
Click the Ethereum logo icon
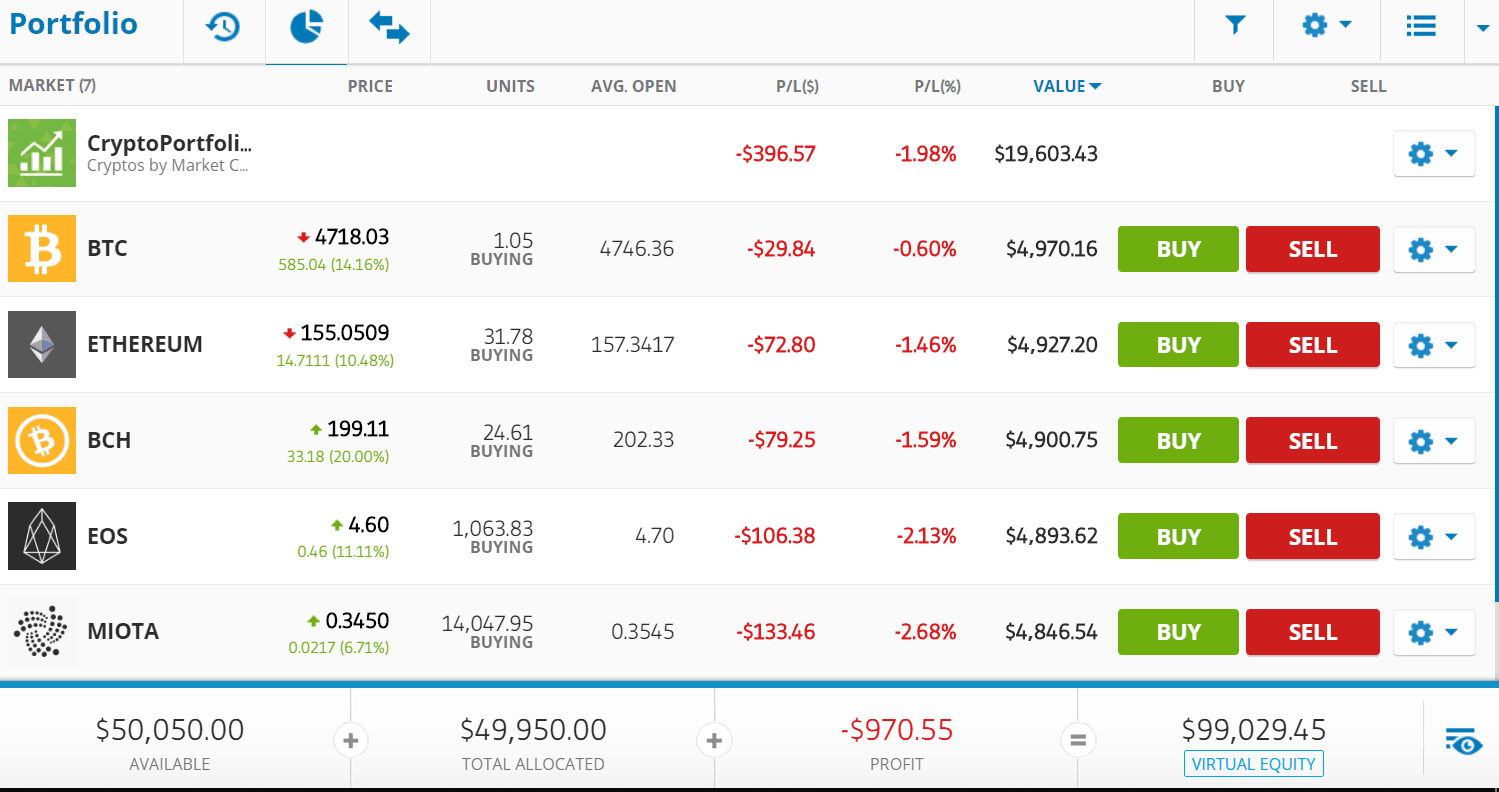[x=42, y=344]
